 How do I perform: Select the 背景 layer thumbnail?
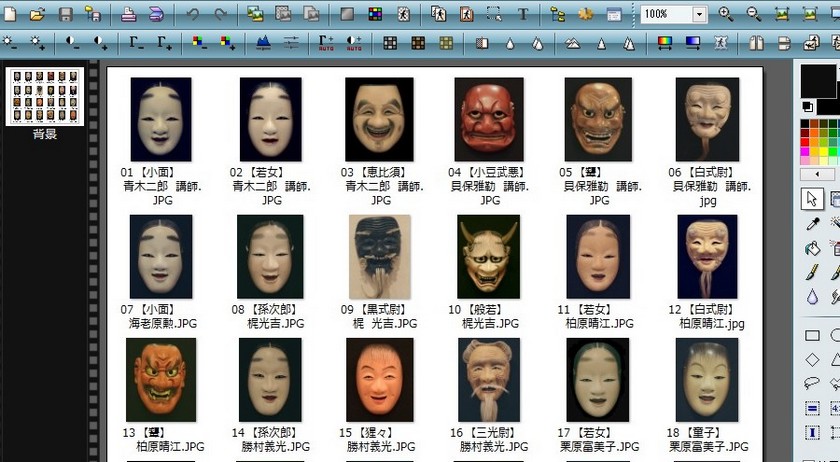coord(45,96)
